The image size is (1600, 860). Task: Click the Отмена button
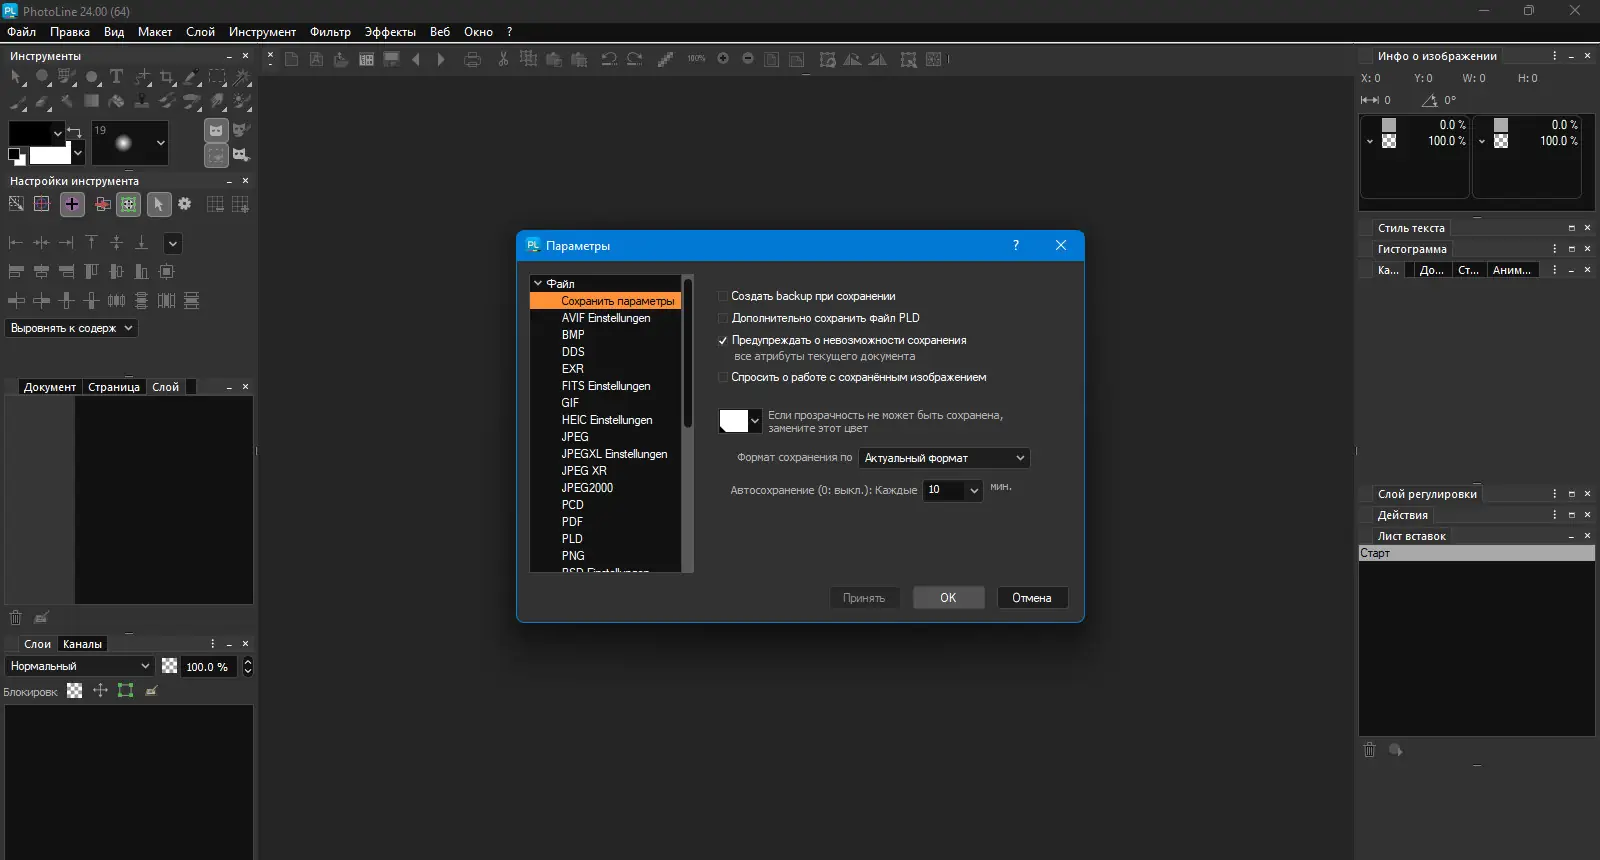click(x=1032, y=598)
